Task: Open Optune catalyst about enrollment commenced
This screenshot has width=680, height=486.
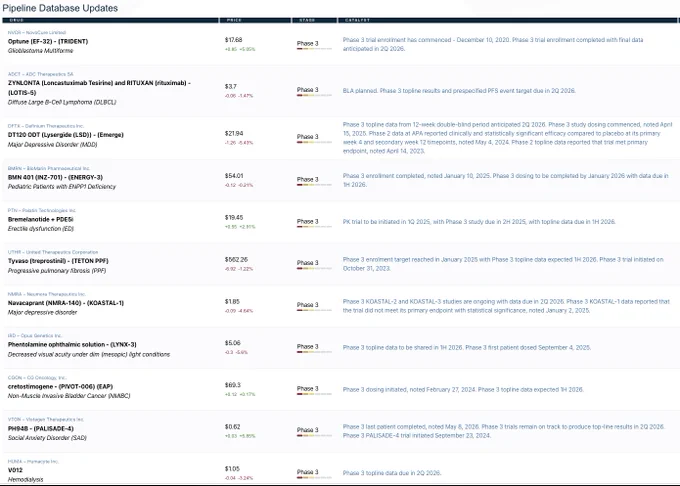Action: pos(493,44)
